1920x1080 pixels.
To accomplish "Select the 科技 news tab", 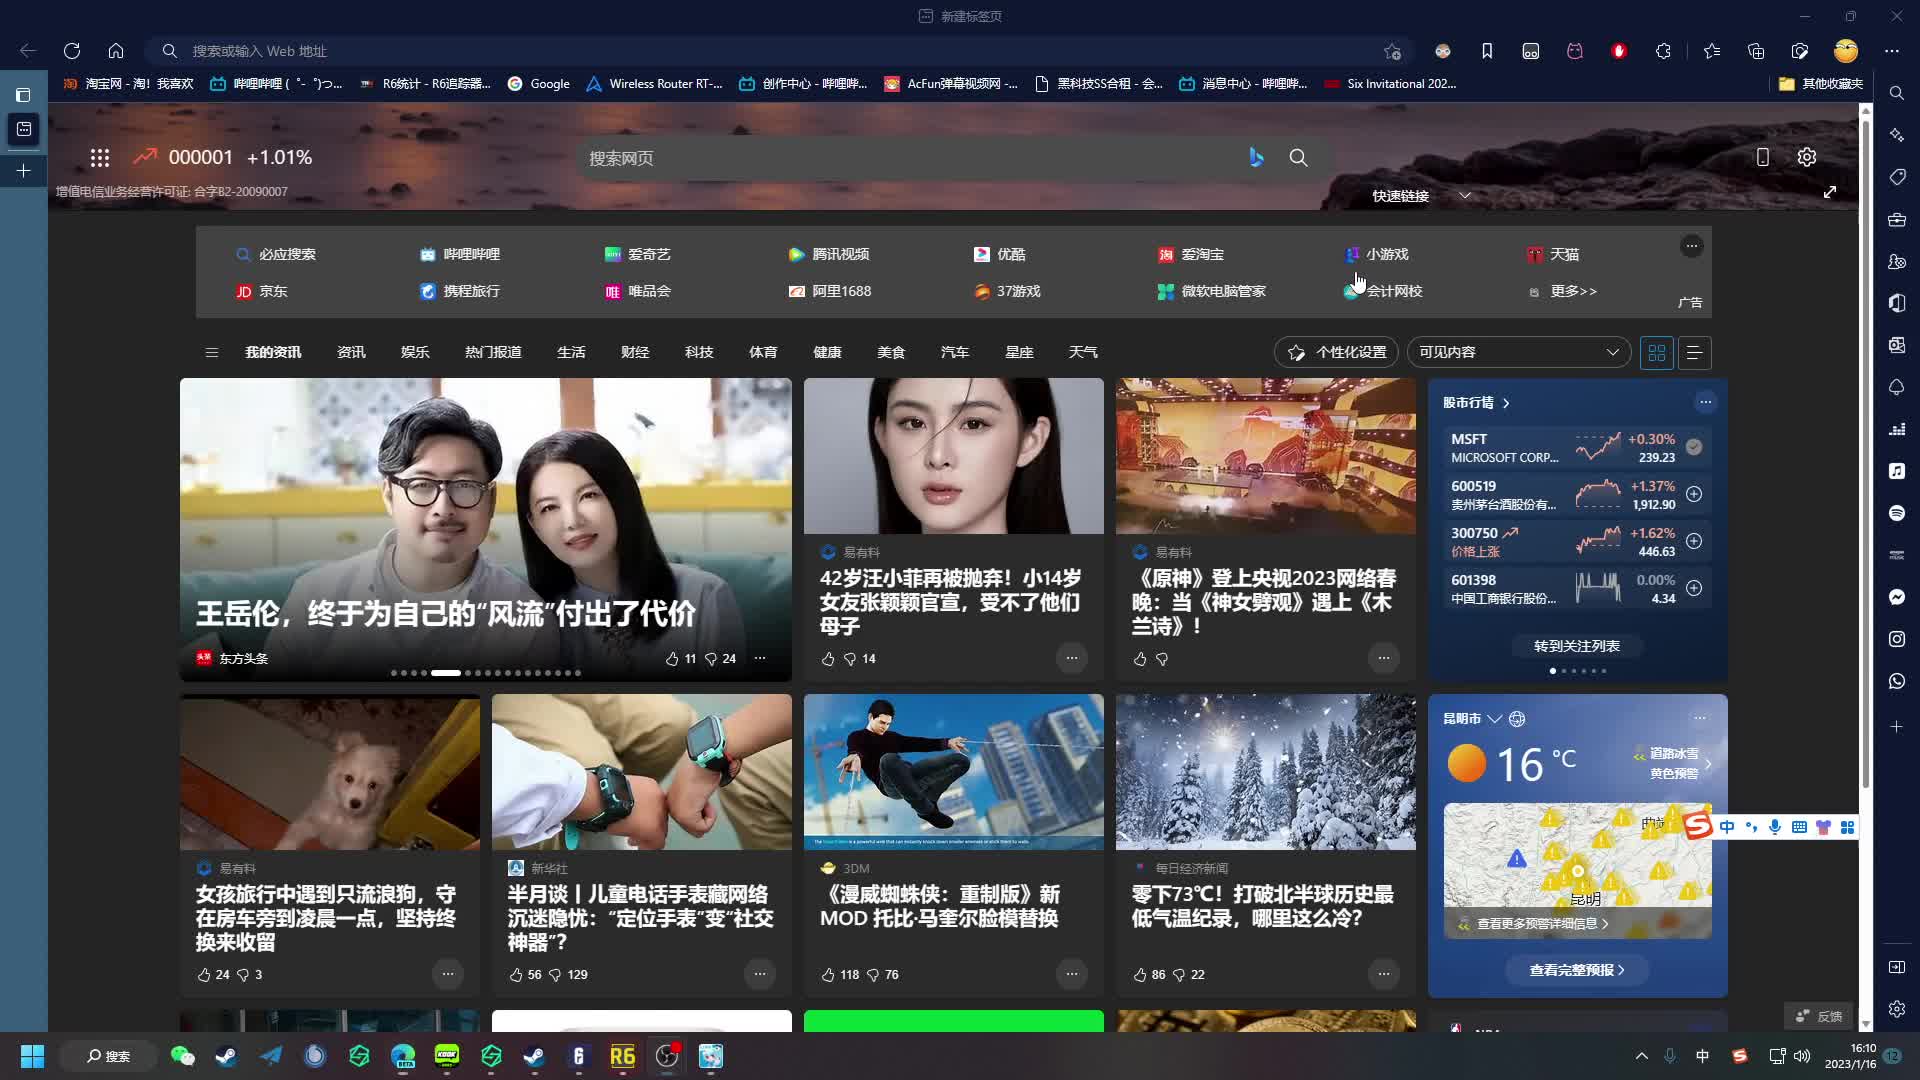I will coord(699,352).
